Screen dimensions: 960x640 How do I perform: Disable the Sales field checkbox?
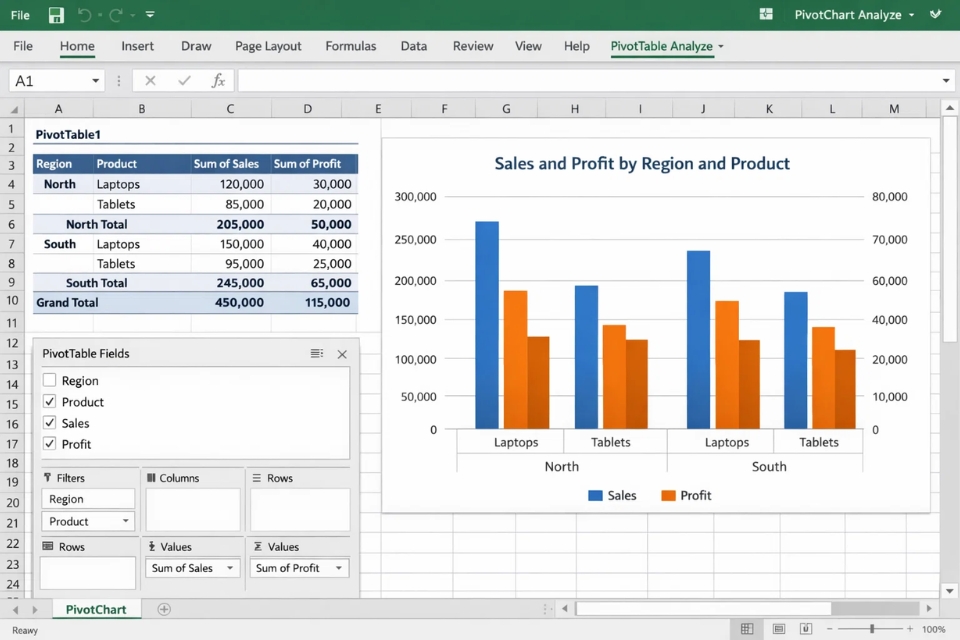coord(47,423)
